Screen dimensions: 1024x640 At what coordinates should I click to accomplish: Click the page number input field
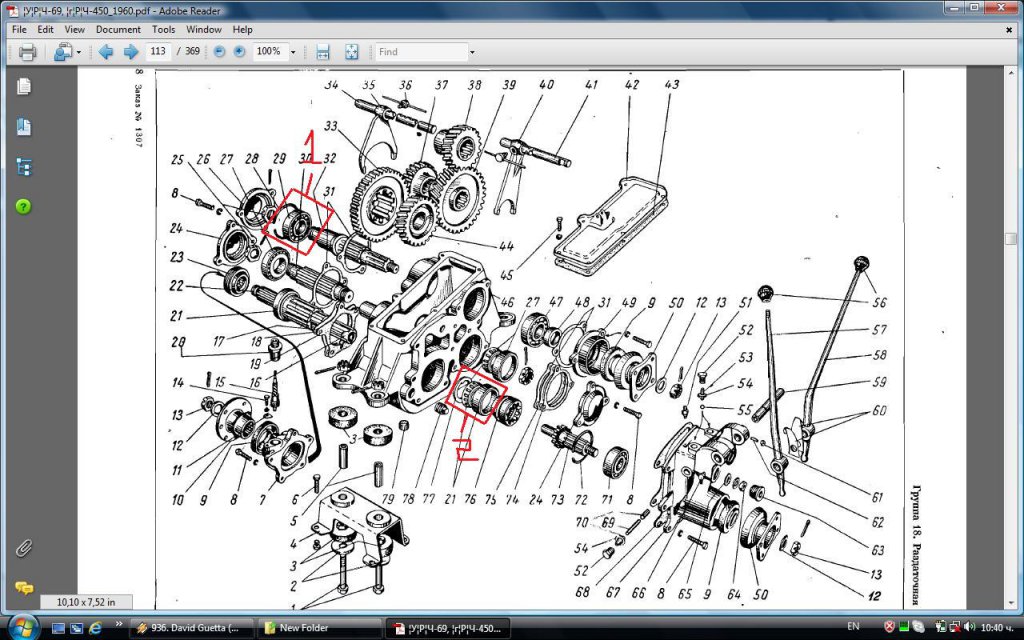[x=158, y=52]
